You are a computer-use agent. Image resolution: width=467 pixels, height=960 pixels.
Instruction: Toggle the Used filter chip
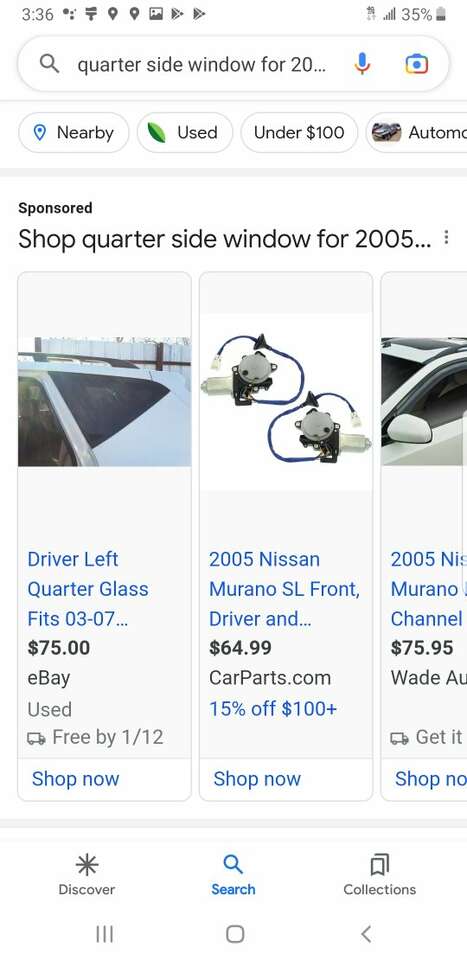(185, 132)
